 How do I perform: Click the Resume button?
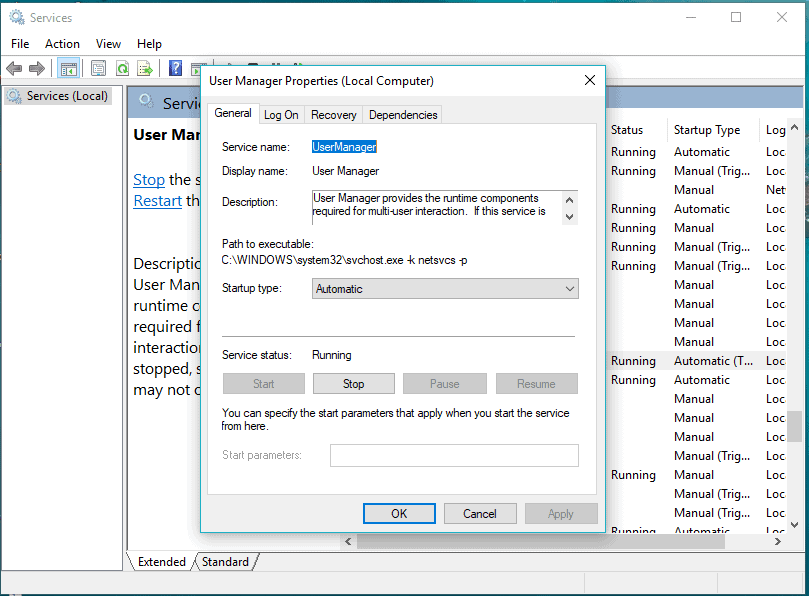pyautogui.click(x=537, y=383)
